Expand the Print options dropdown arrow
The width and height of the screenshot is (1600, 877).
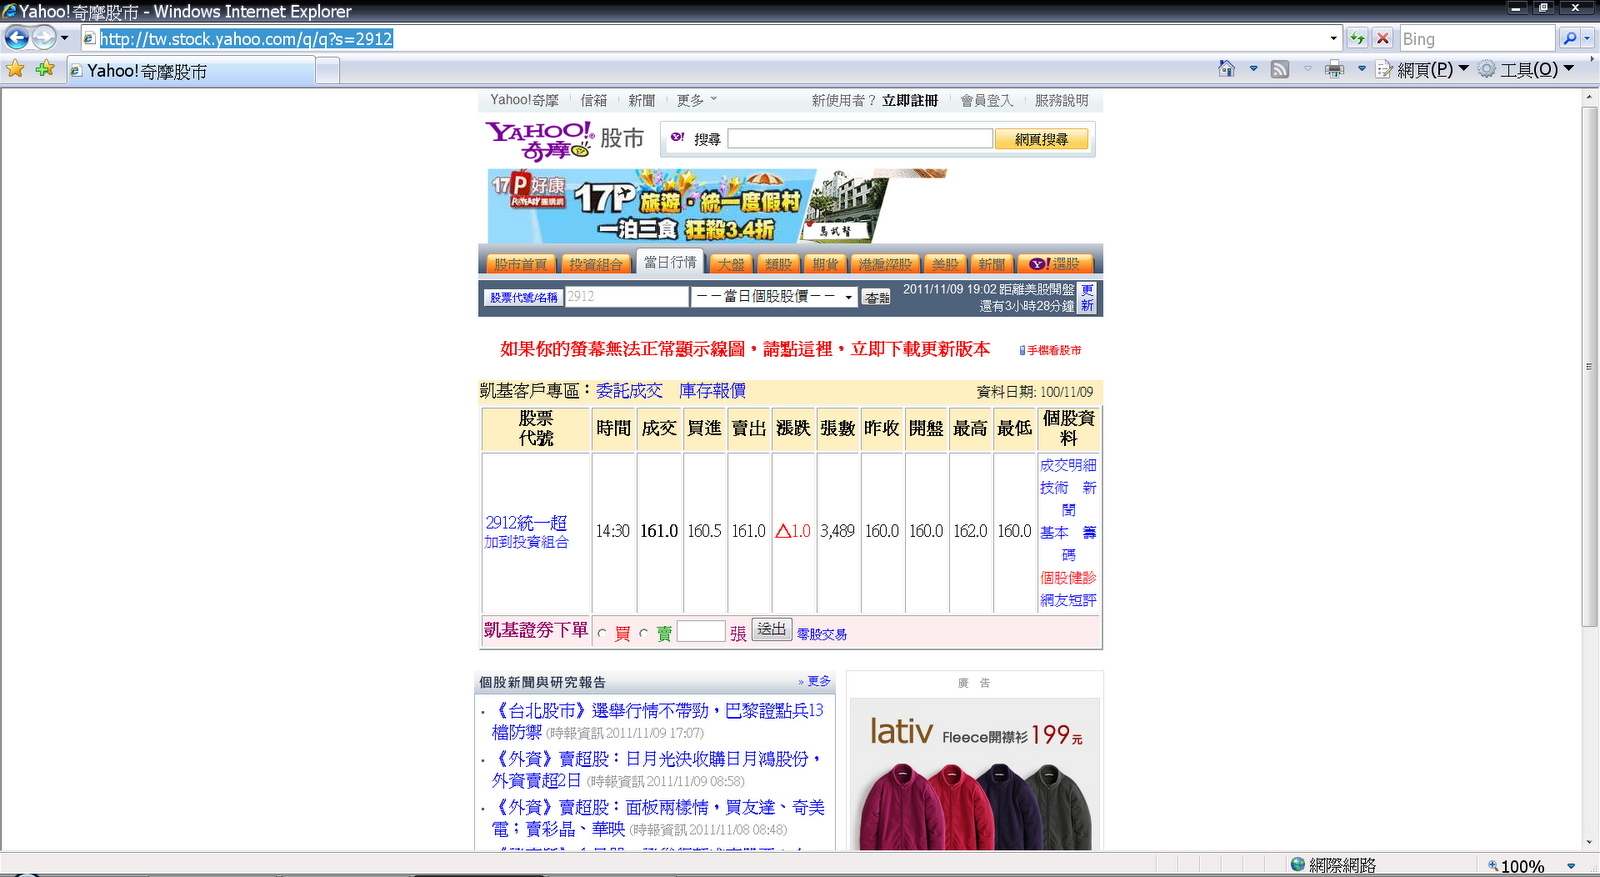(x=1361, y=69)
